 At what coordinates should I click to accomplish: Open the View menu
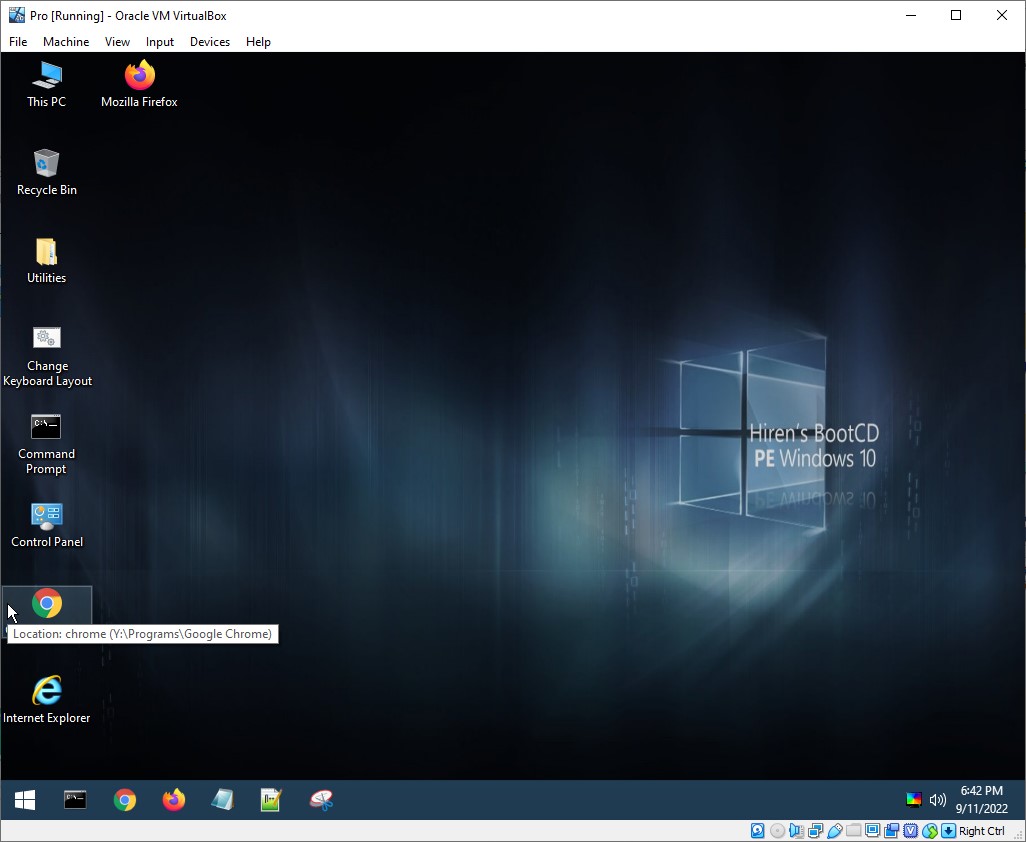[x=117, y=41]
